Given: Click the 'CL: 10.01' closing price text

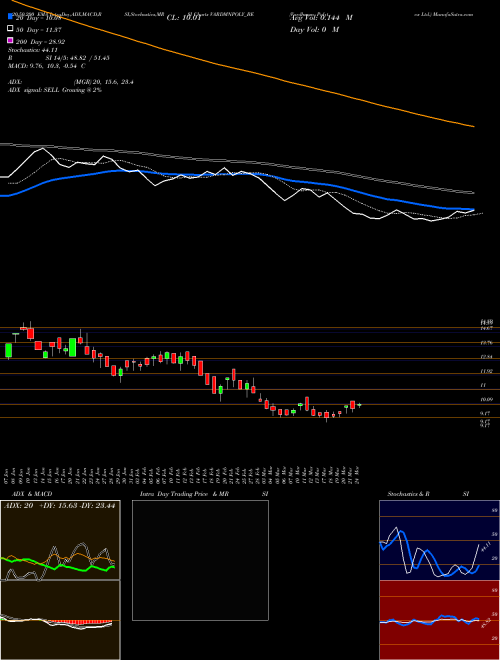Looking at the screenshot, I should [x=186, y=18].
